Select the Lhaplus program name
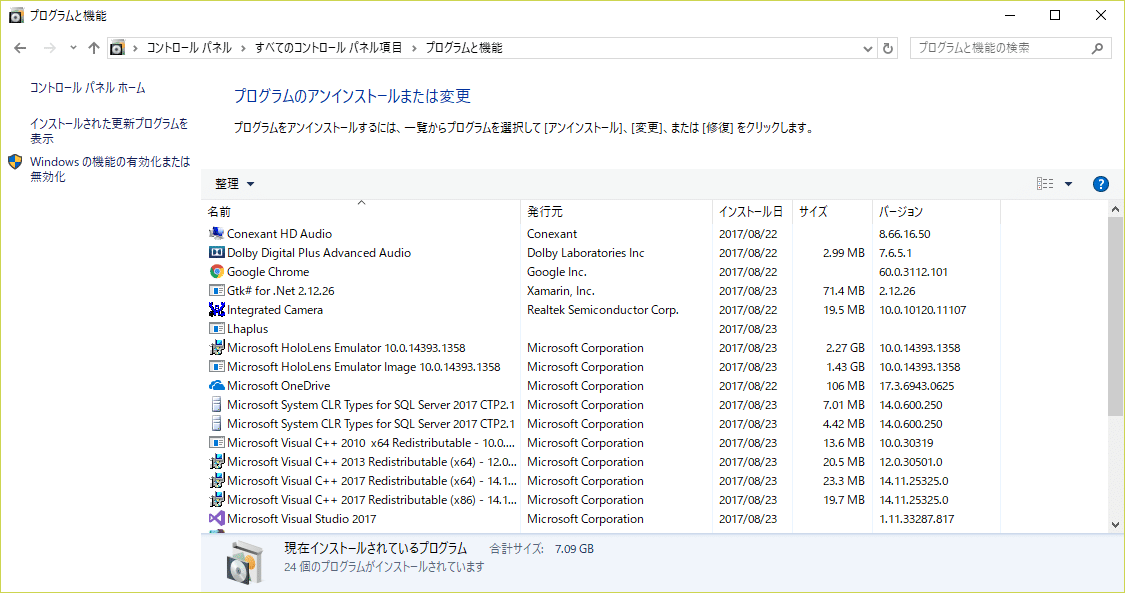This screenshot has width=1125, height=593. tap(248, 328)
